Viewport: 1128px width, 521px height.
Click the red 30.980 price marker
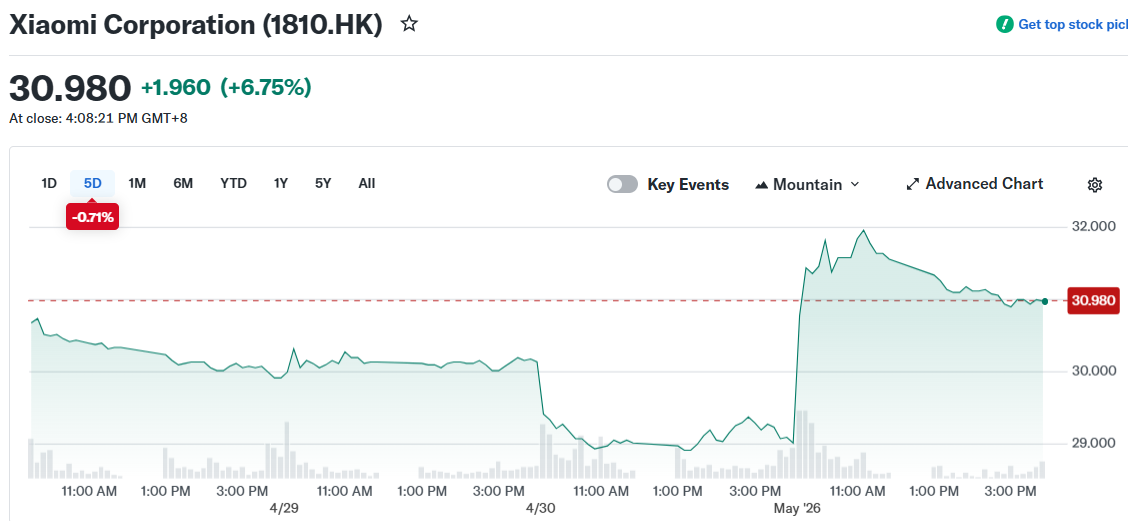(1093, 301)
